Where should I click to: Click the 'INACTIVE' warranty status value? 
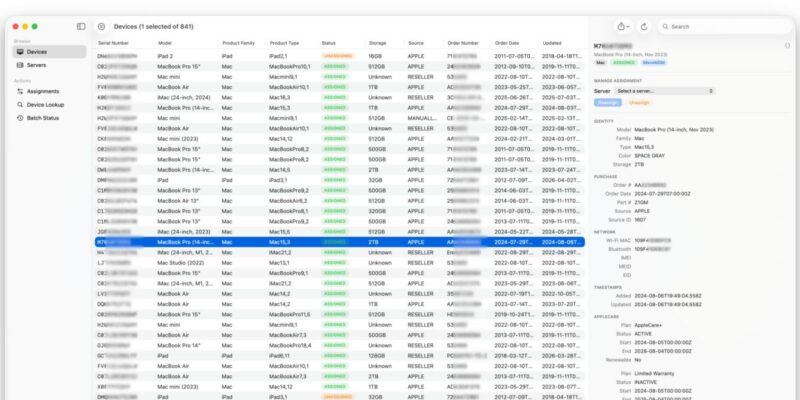coord(645,382)
